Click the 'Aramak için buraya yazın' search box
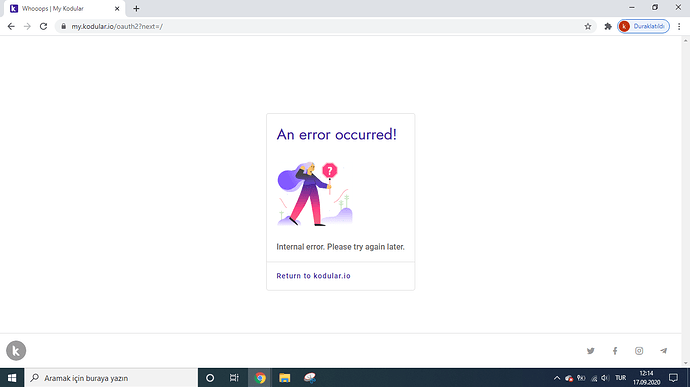 pos(111,378)
